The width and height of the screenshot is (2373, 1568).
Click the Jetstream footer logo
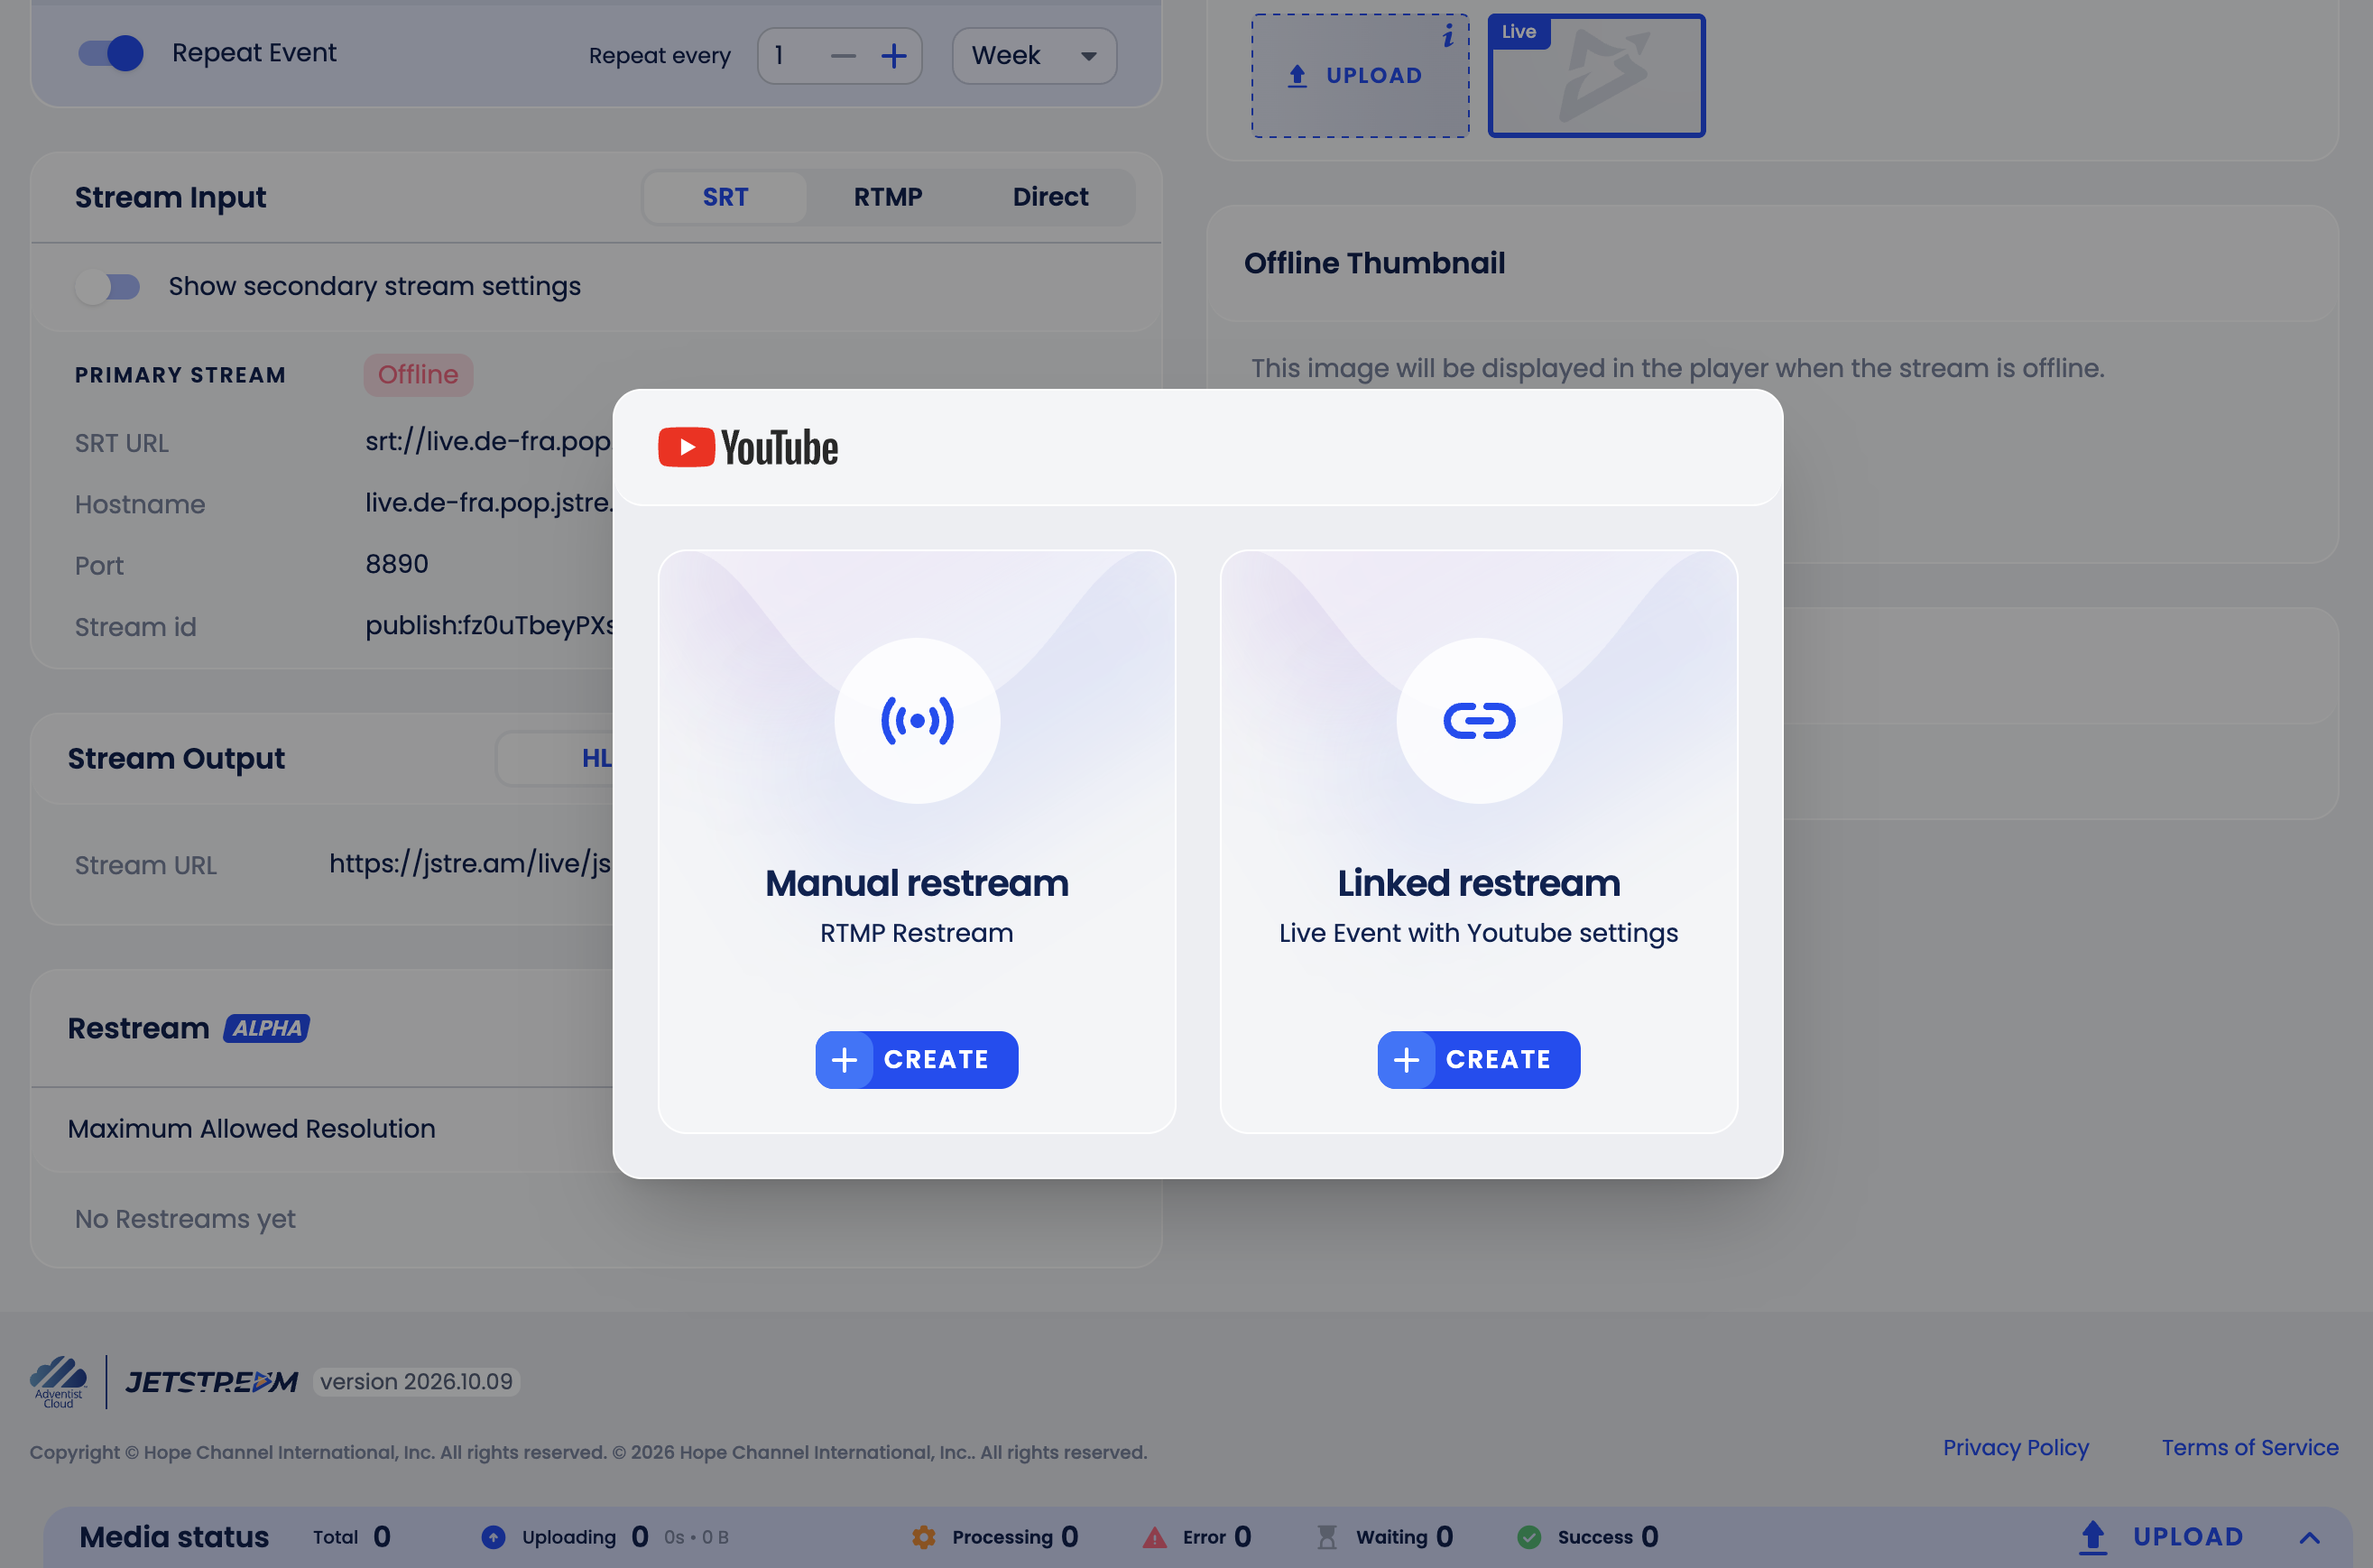211,1382
